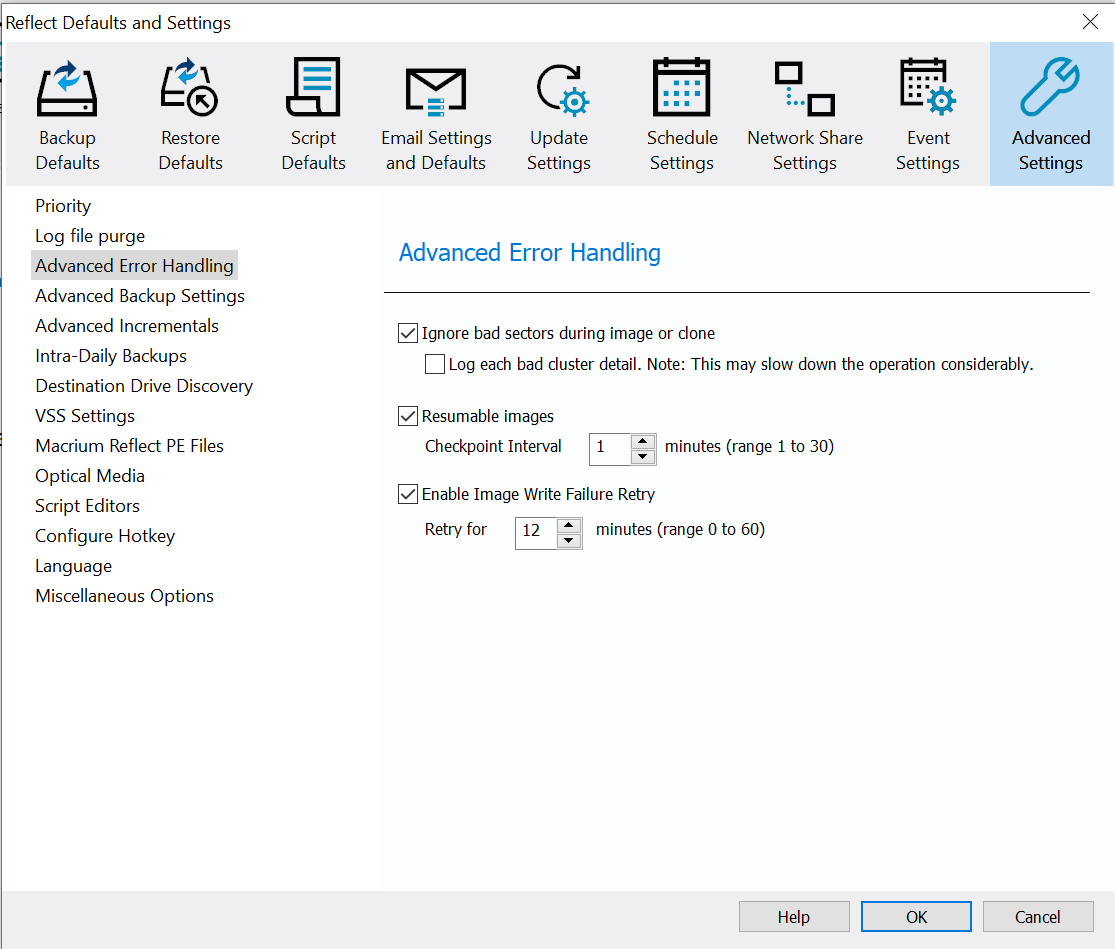1115x949 pixels.
Task: Open the Schedule Settings icon
Action: coord(682,110)
